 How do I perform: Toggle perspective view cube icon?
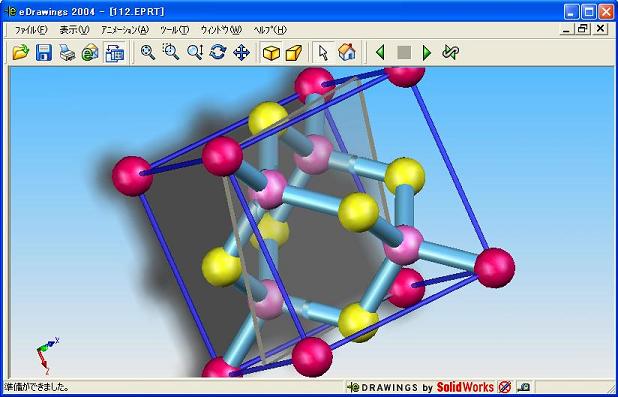point(294,52)
